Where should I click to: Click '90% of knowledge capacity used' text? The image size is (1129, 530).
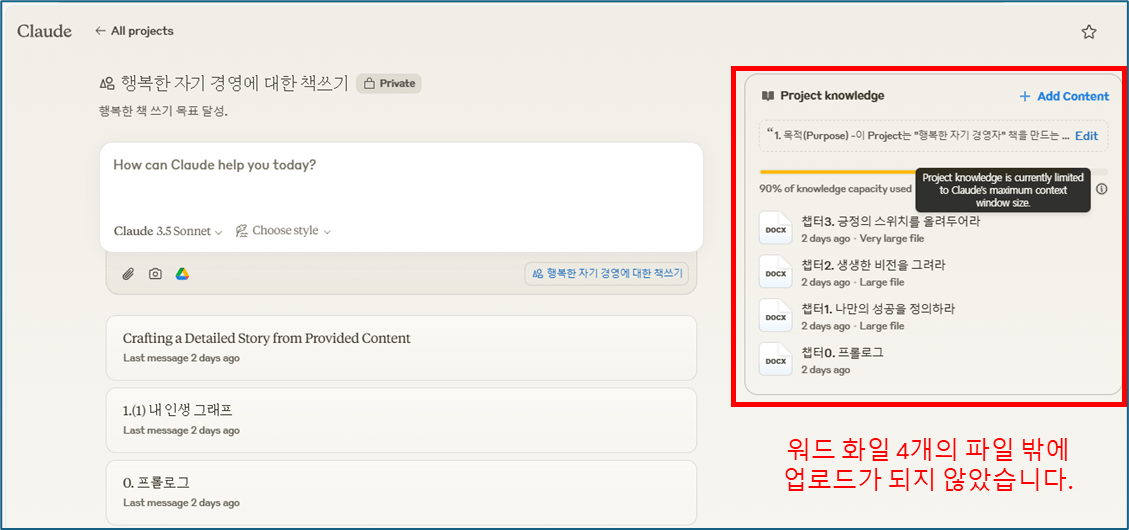pos(835,189)
